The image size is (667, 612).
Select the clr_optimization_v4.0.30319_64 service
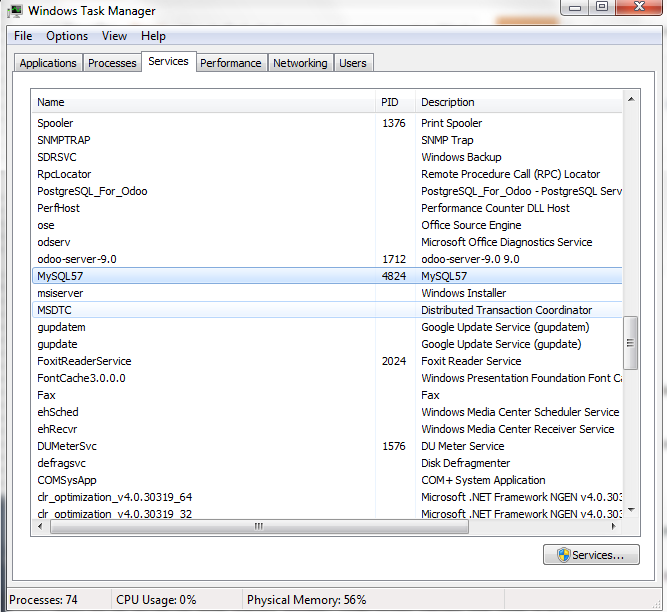pyautogui.click(x=114, y=497)
